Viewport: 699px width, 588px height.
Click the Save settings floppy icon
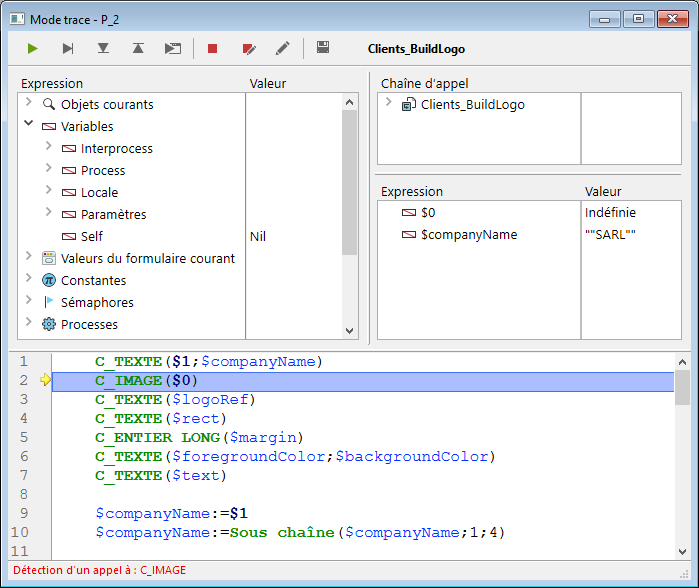tap(323, 48)
